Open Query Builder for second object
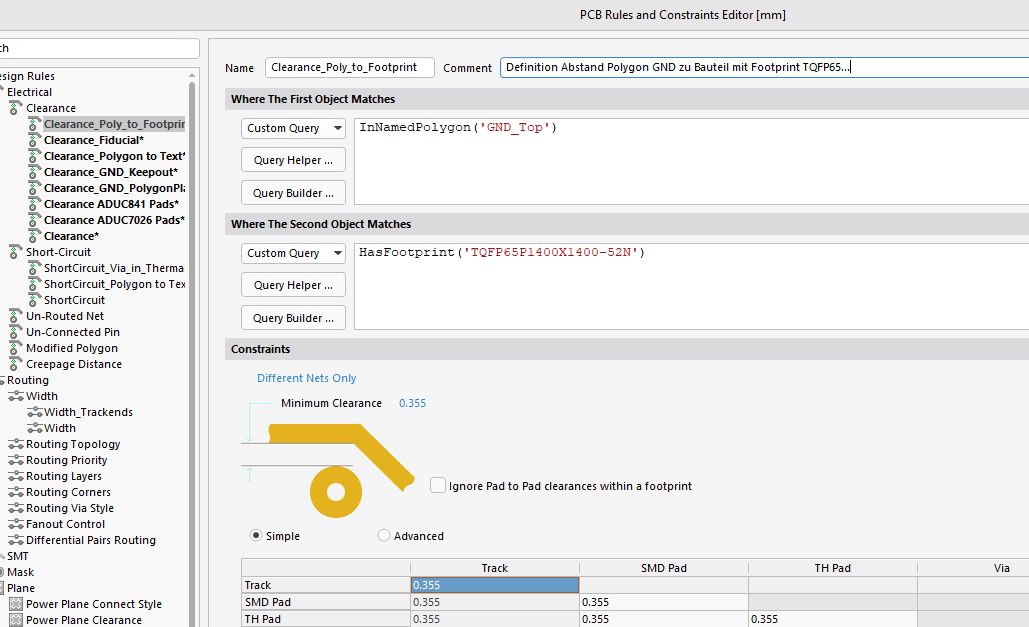 (293, 318)
